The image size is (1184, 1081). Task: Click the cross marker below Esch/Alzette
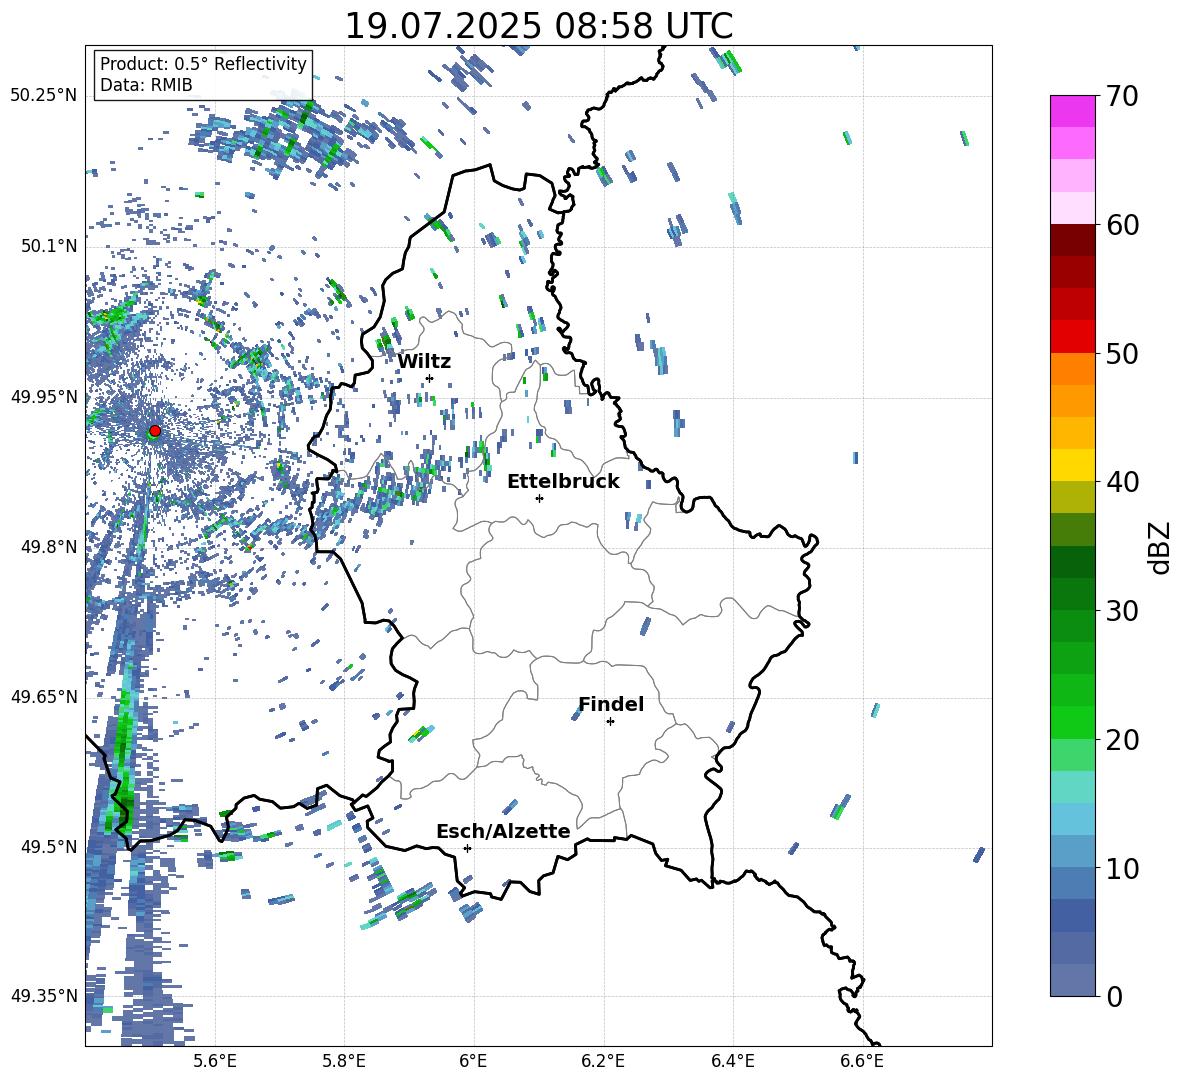click(467, 848)
